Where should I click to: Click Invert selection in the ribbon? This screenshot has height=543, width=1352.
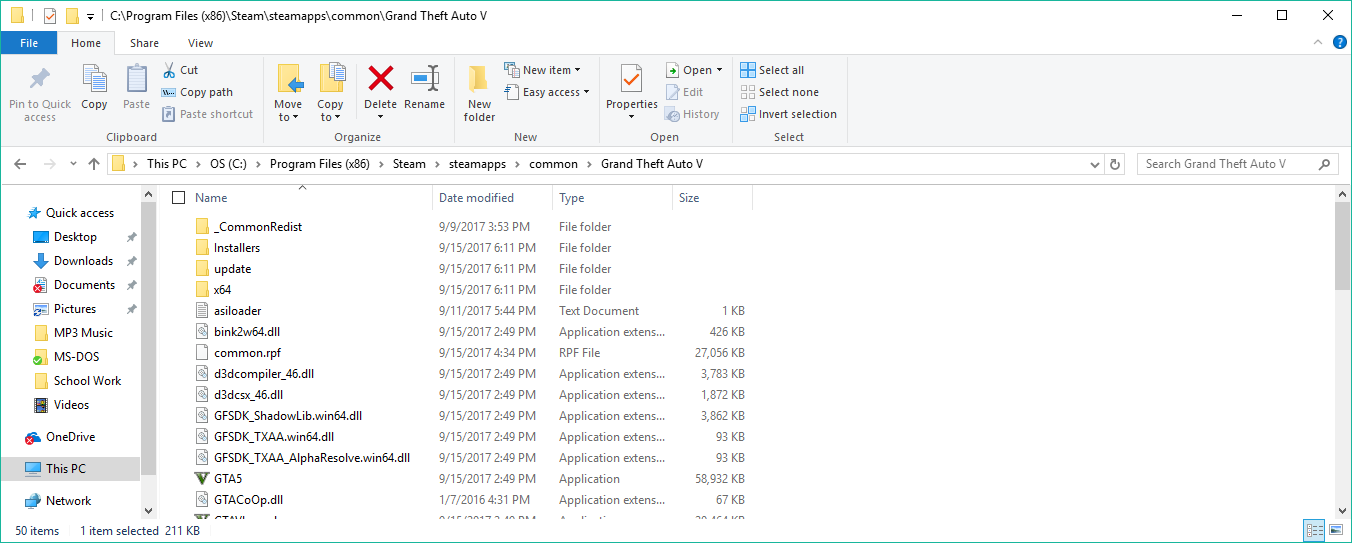click(x=788, y=114)
